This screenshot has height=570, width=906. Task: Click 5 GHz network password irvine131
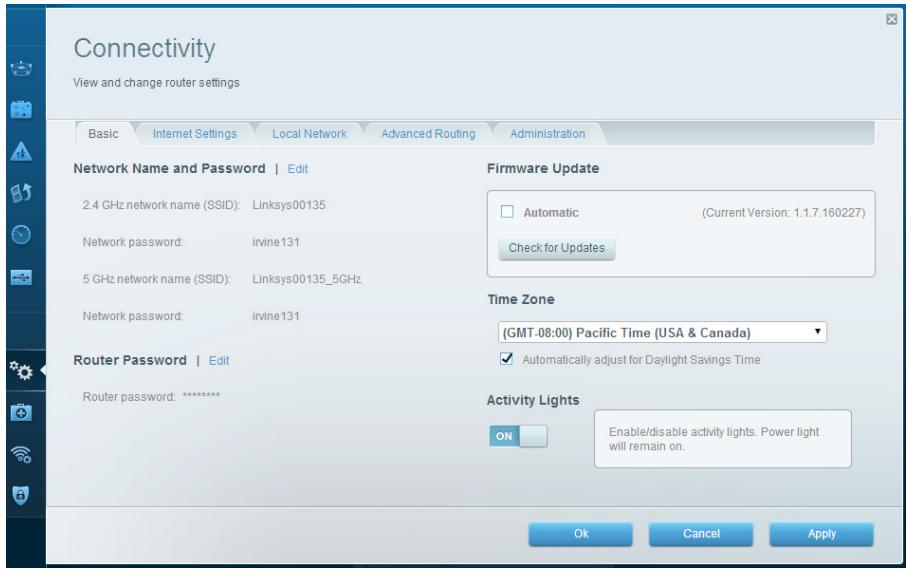[x=276, y=316]
